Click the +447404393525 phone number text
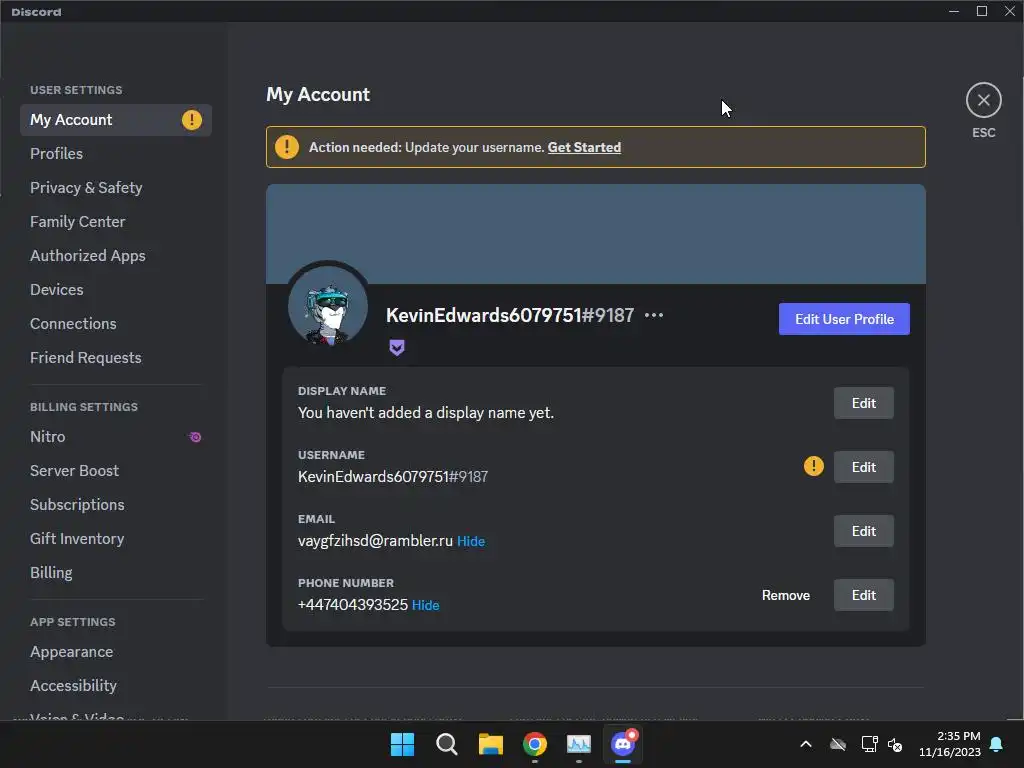1024x768 pixels. (x=353, y=605)
